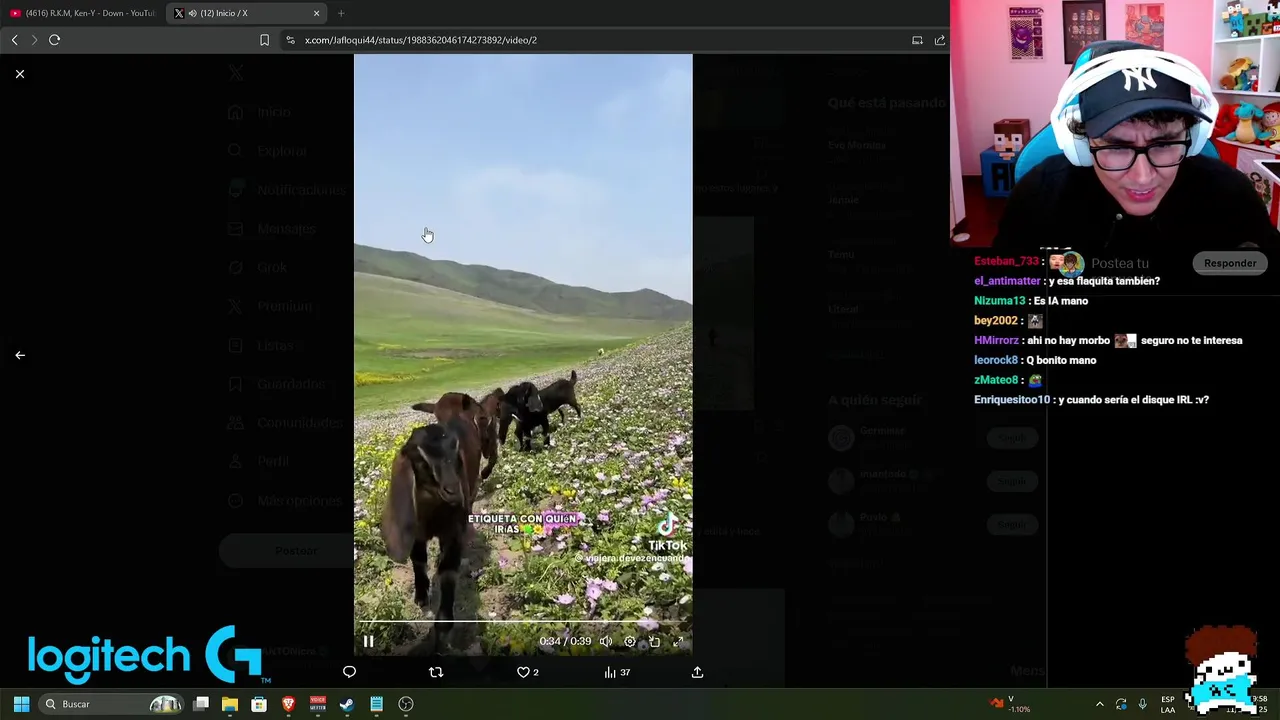The width and height of the screenshot is (1280, 720).
Task: Open Steam from the taskbar
Action: (x=347, y=704)
